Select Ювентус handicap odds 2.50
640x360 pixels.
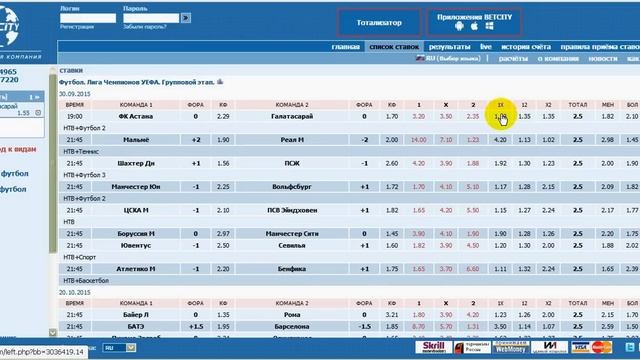[x=223, y=245]
